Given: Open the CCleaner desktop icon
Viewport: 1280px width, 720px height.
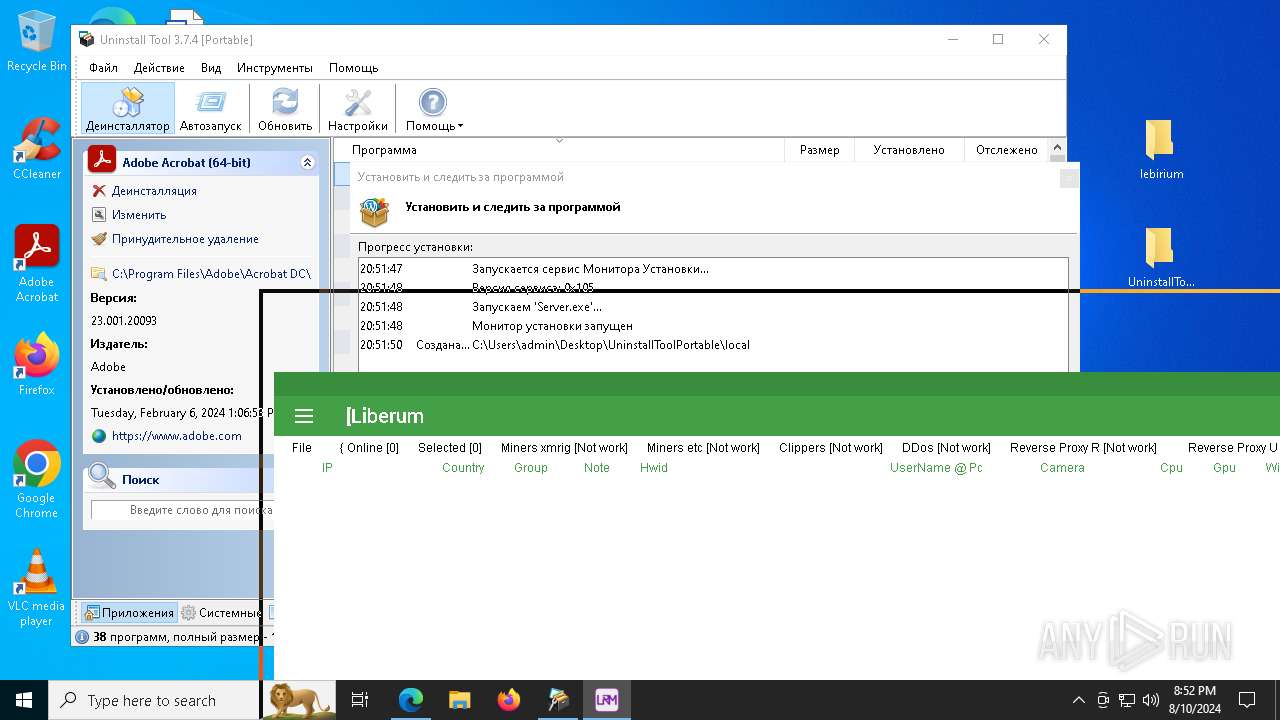Looking at the screenshot, I should click(x=37, y=148).
